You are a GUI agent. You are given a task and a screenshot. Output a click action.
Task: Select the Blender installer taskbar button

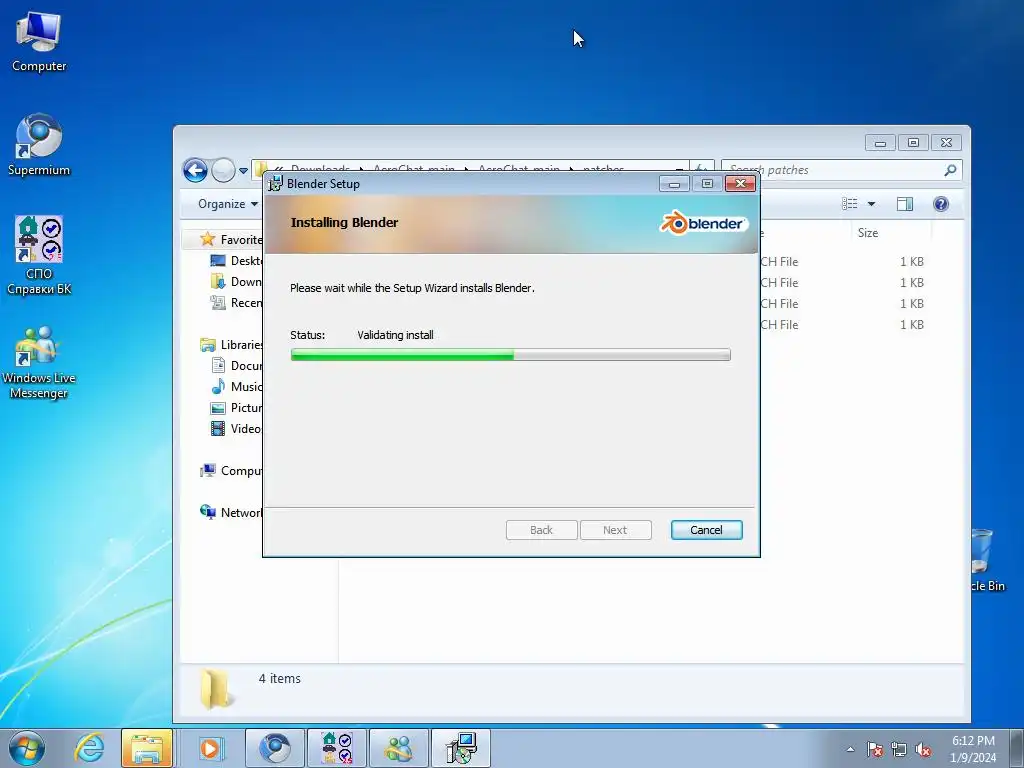[x=461, y=748]
